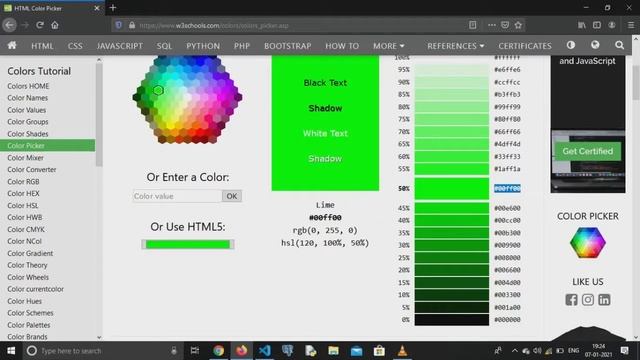Show Firefox sidebars icon
This screenshot has width=640, height=360.
pyautogui.click(x=597, y=25)
